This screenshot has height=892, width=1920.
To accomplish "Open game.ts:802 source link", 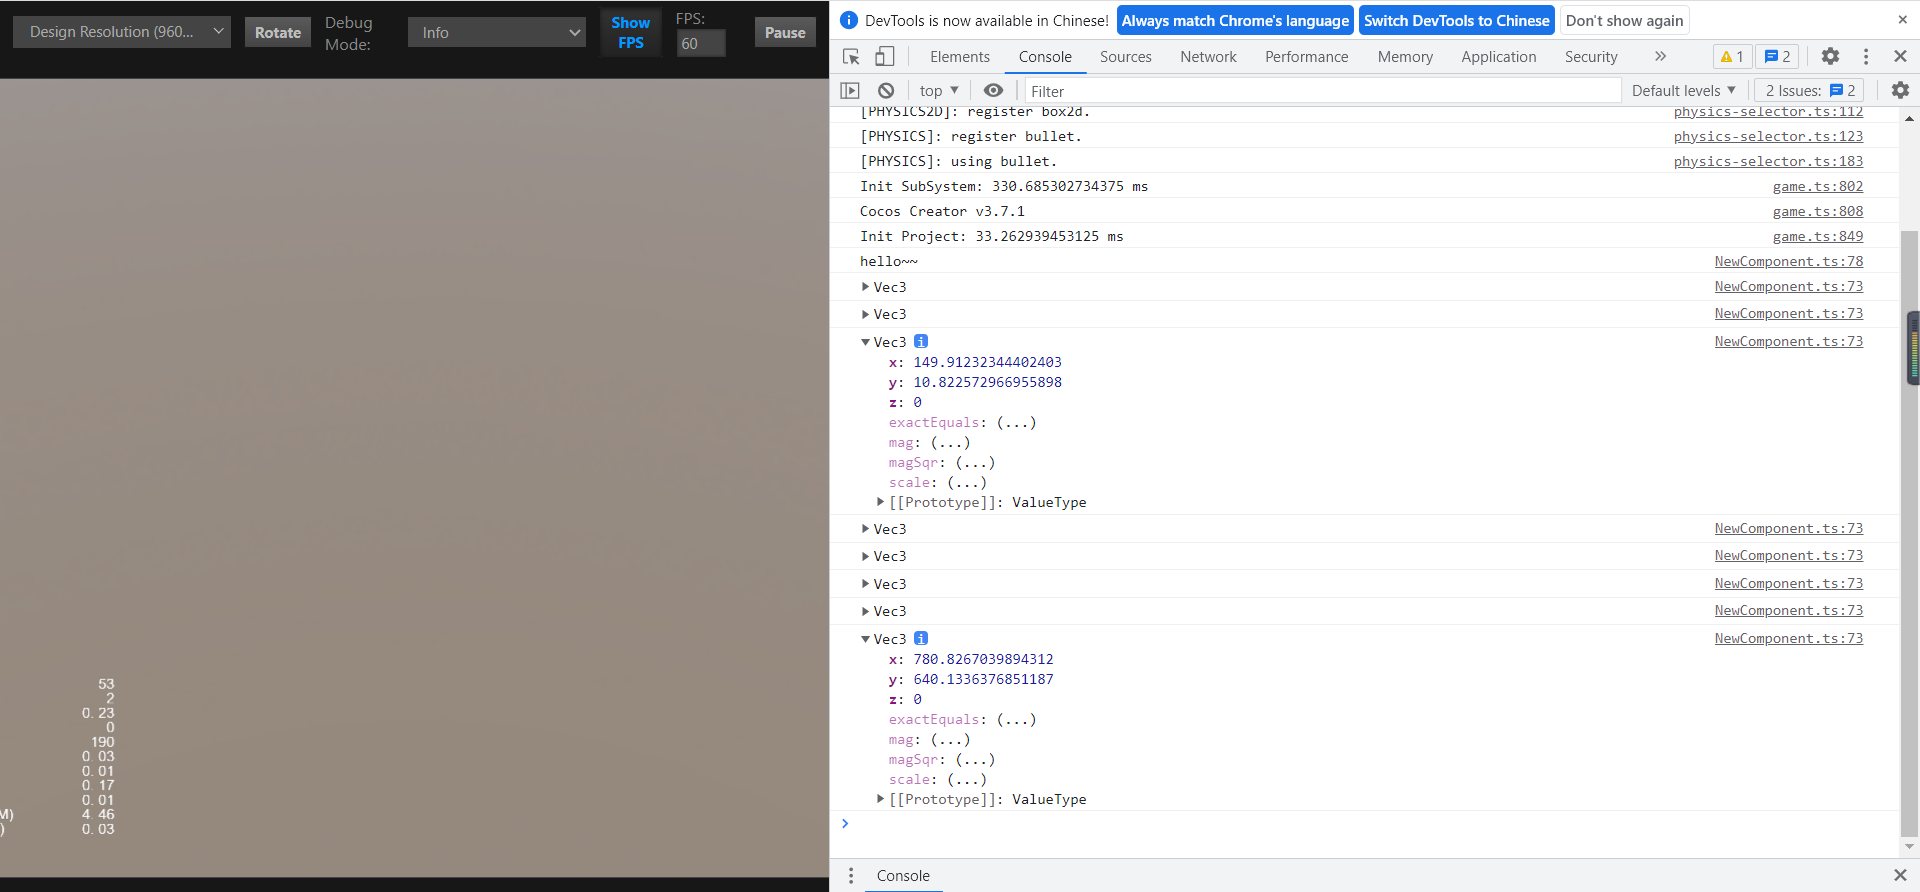I will pos(1817,186).
